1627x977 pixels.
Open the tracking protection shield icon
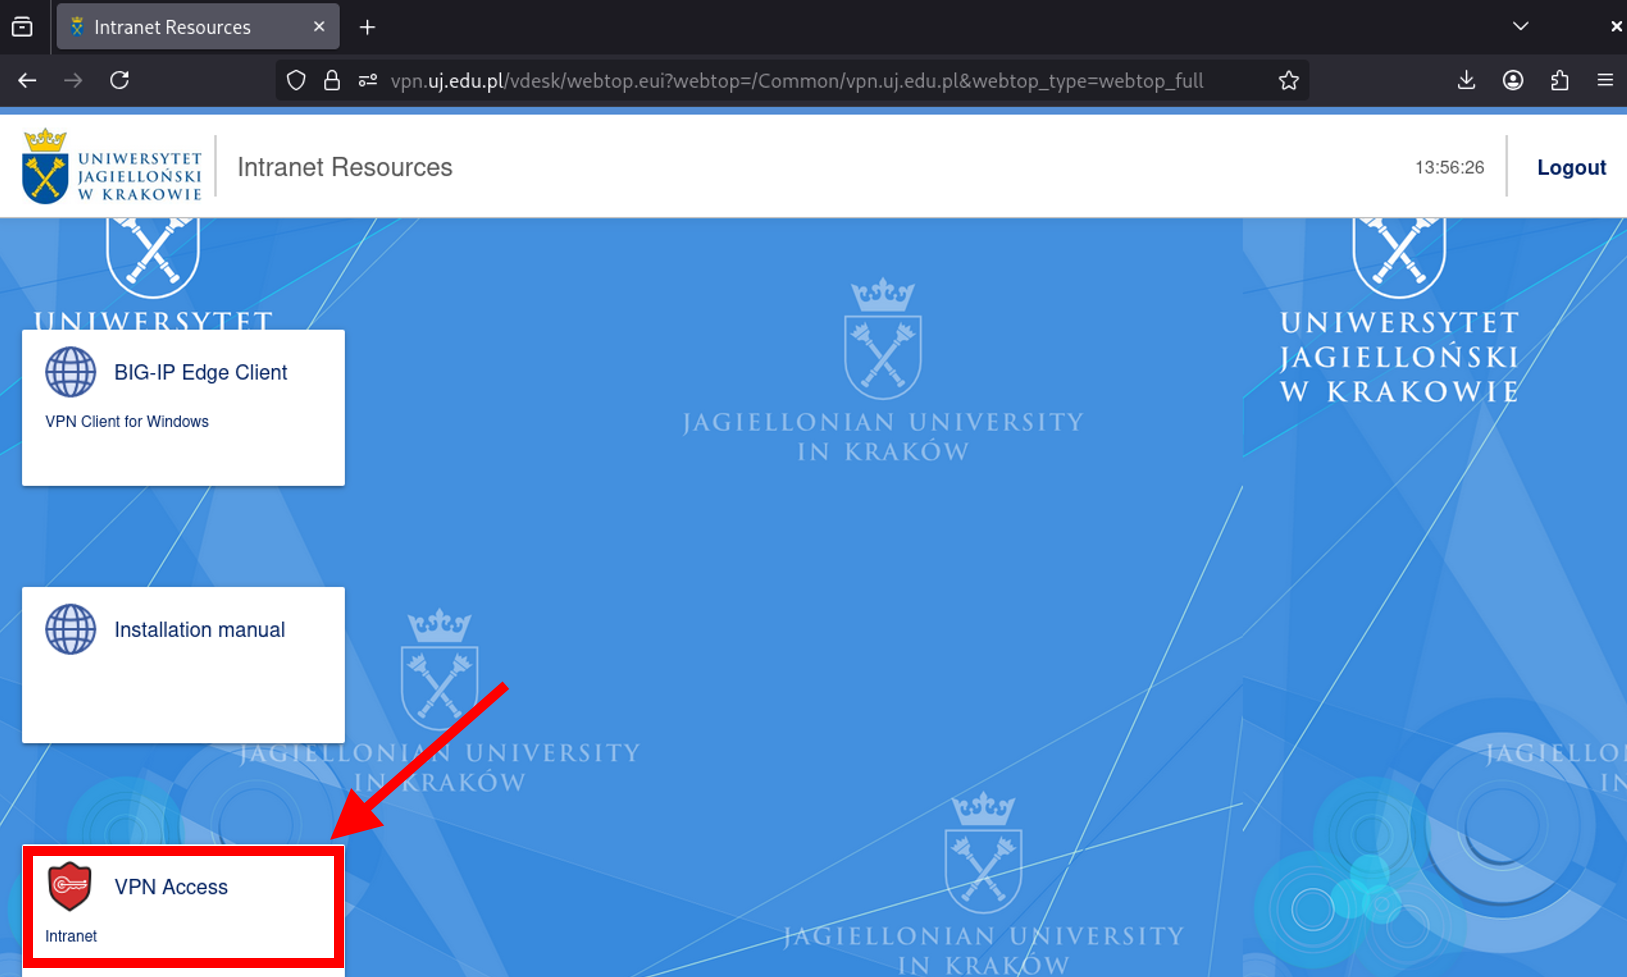(296, 80)
